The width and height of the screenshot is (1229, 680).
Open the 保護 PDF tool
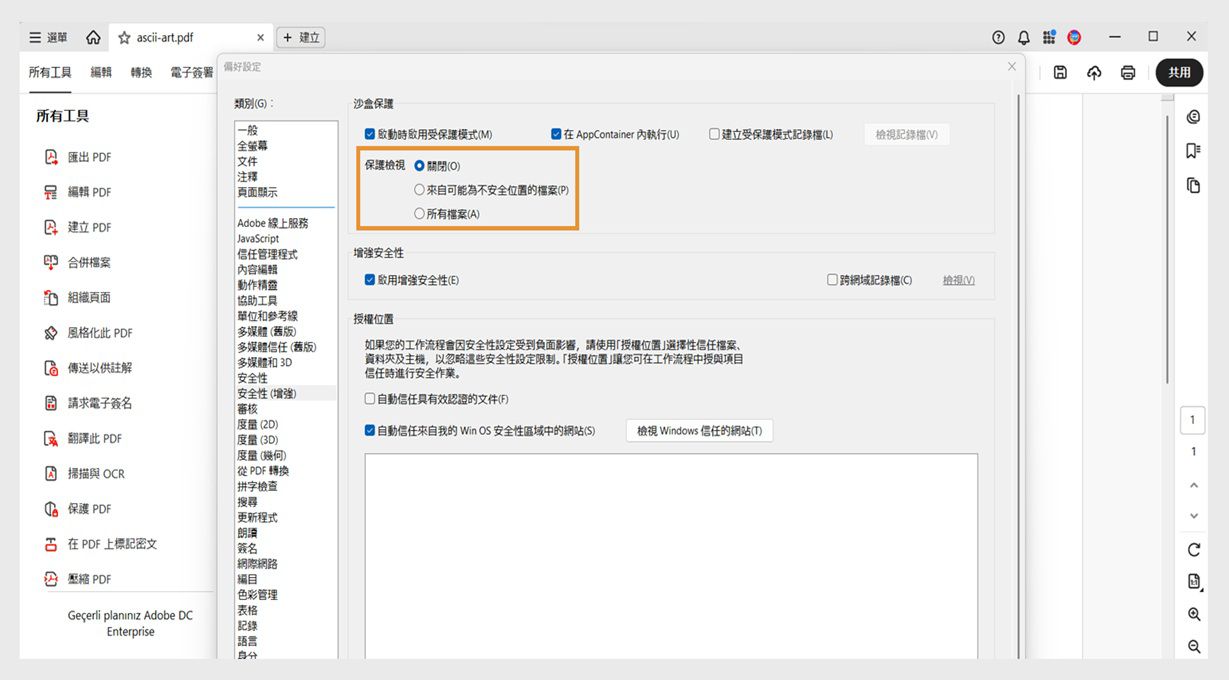pyautogui.click(x=83, y=508)
